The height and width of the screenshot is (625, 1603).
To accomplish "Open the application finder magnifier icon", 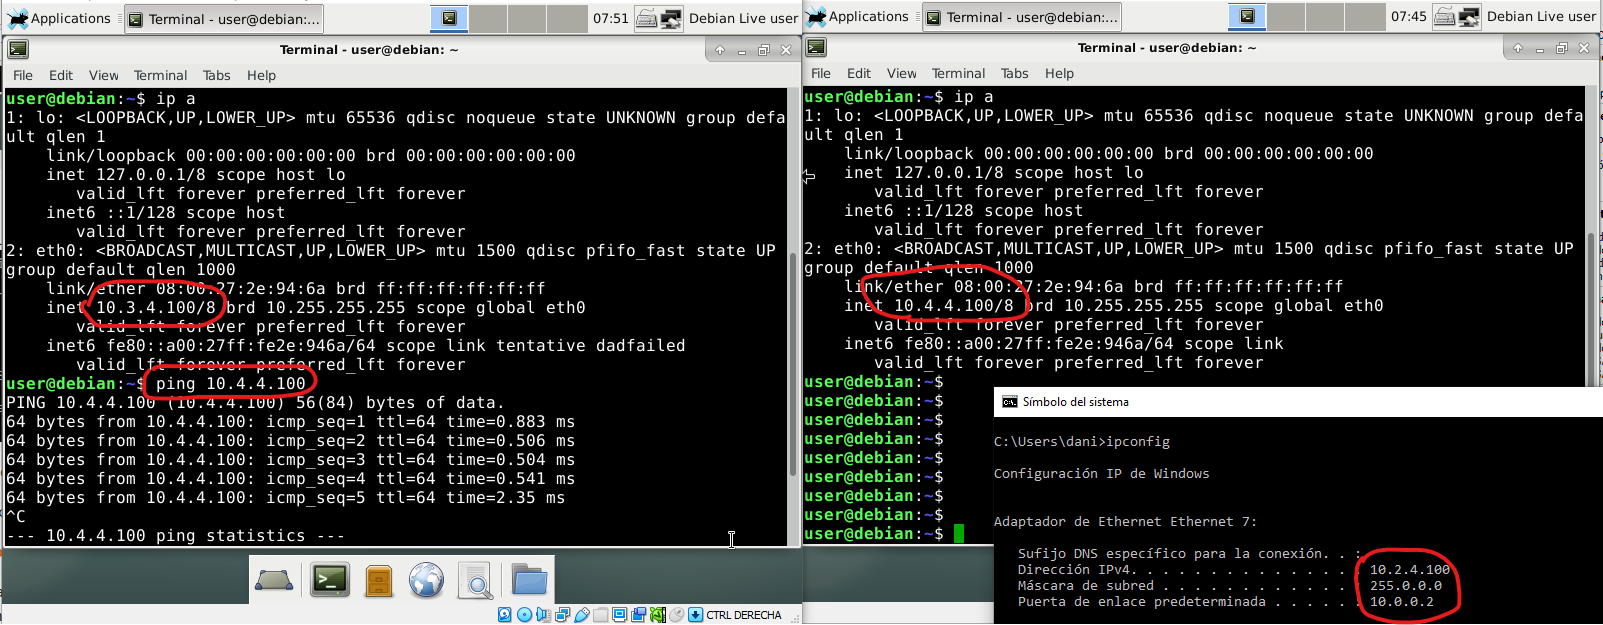I will click(476, 580).
